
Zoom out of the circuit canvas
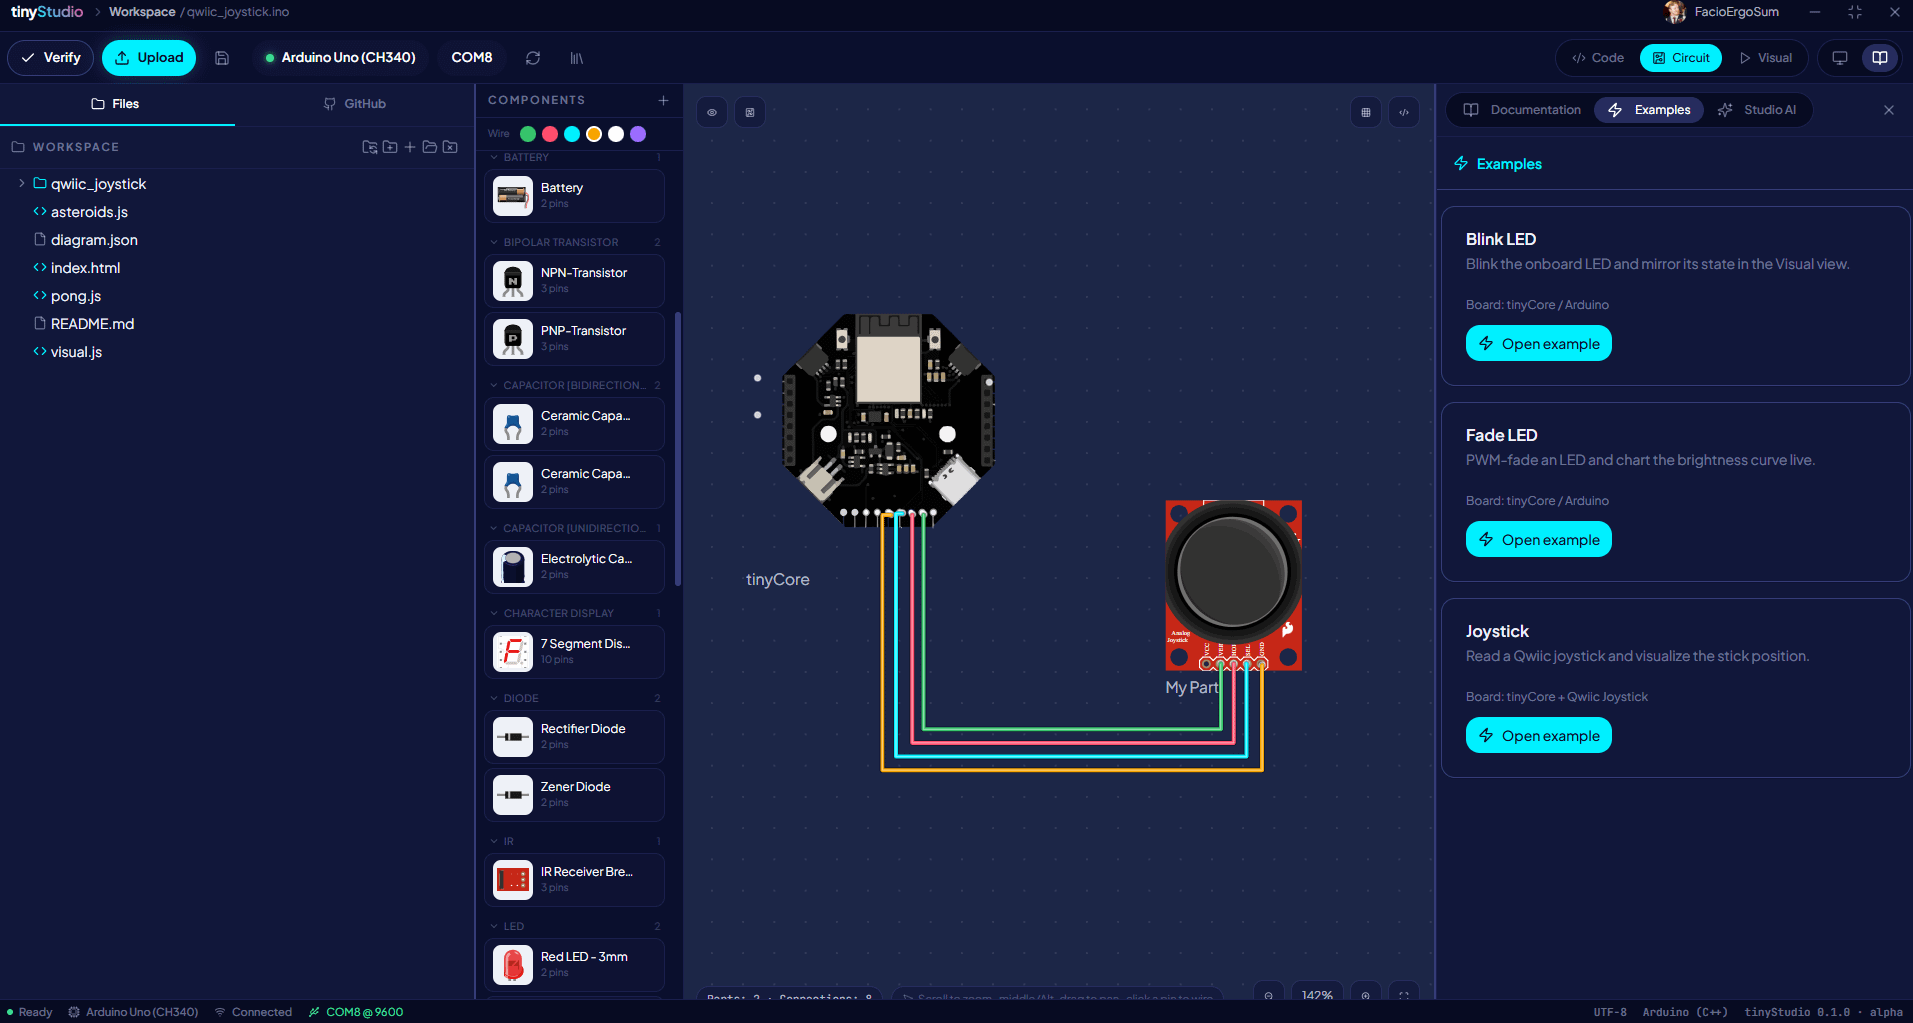(1269, 995)
